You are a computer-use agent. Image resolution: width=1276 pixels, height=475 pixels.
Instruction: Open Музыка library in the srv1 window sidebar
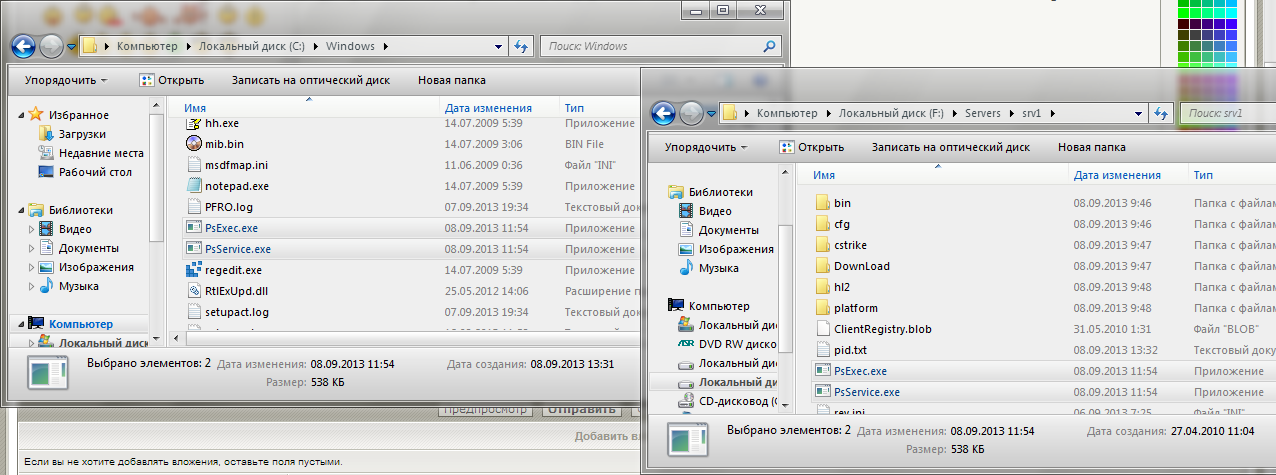tap(719, 268)
